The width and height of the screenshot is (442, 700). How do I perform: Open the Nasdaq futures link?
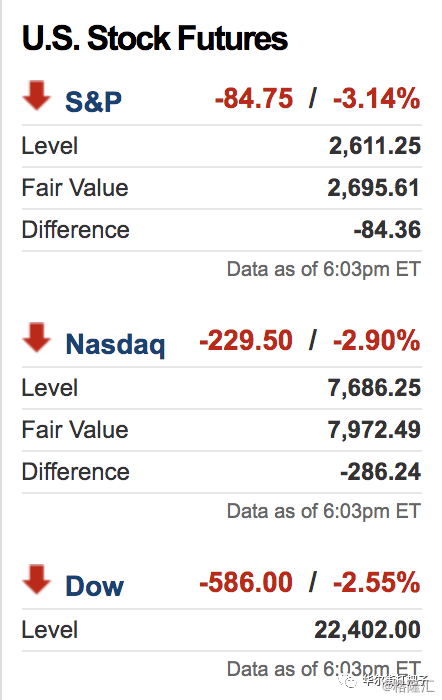point(115,345)
